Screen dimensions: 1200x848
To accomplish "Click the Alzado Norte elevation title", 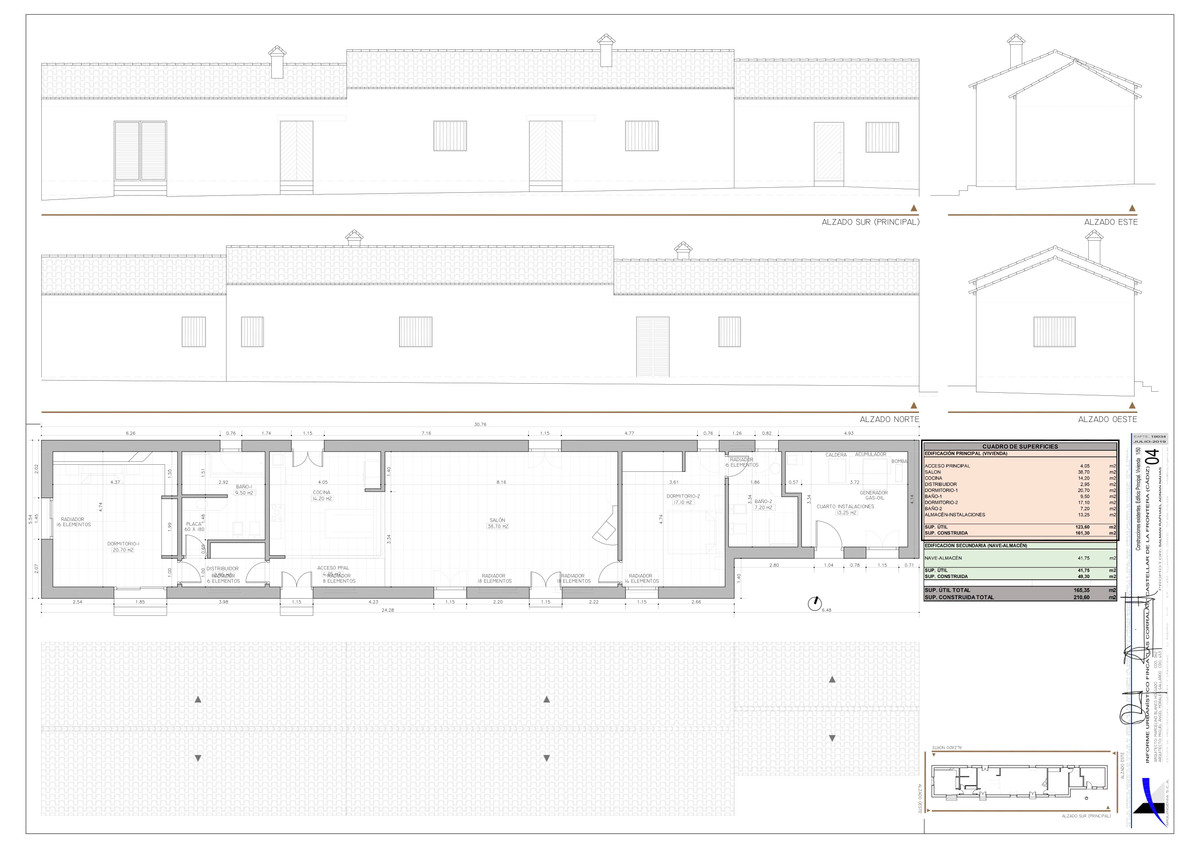I will pyautogui.click(x=888, y=420).
